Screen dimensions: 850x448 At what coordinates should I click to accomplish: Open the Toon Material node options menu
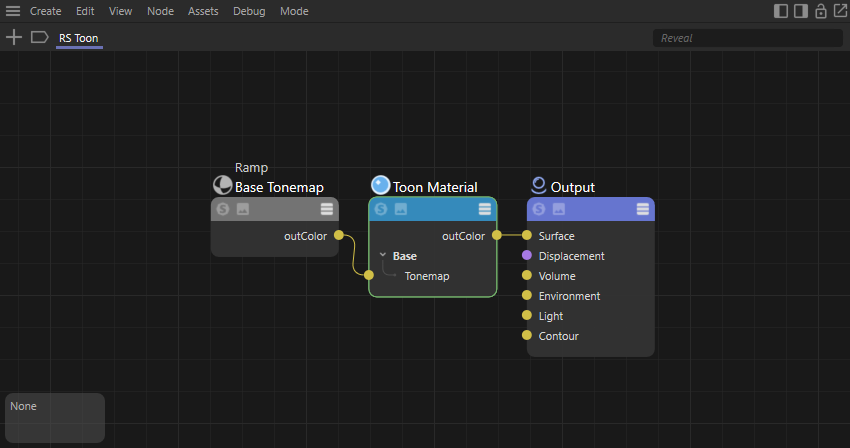pos(485,209)
